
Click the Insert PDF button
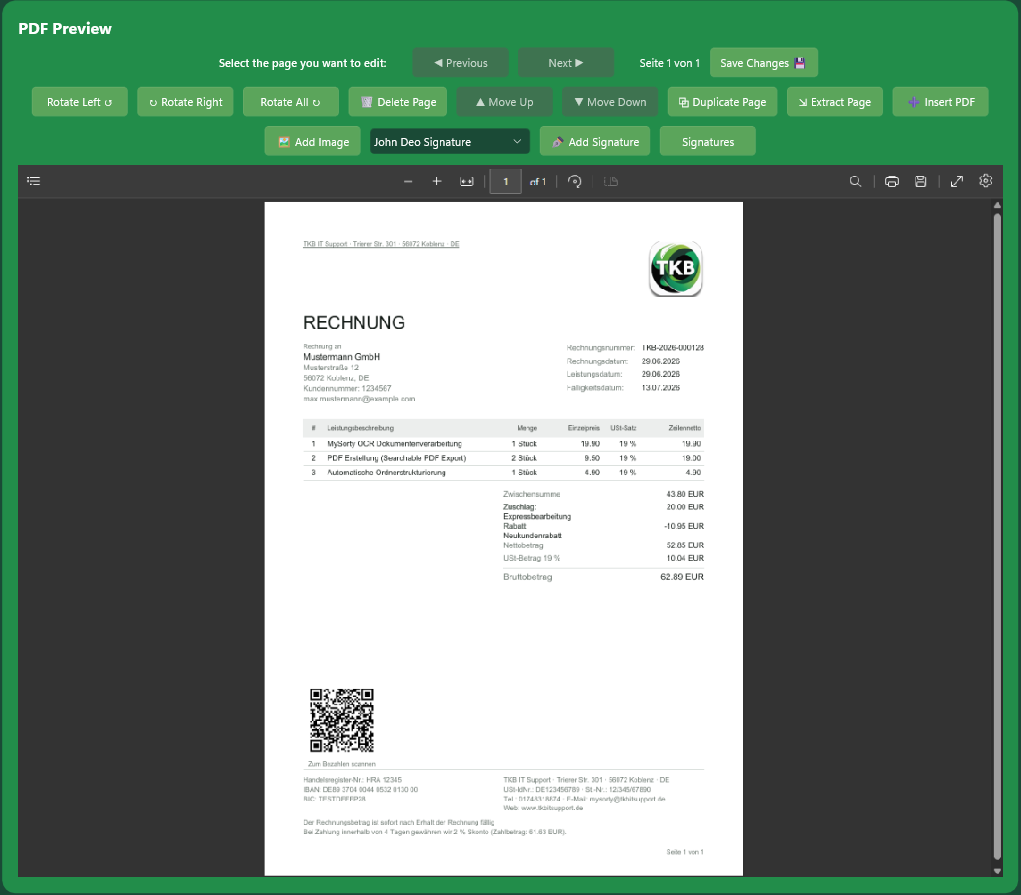tap(940, 102)
